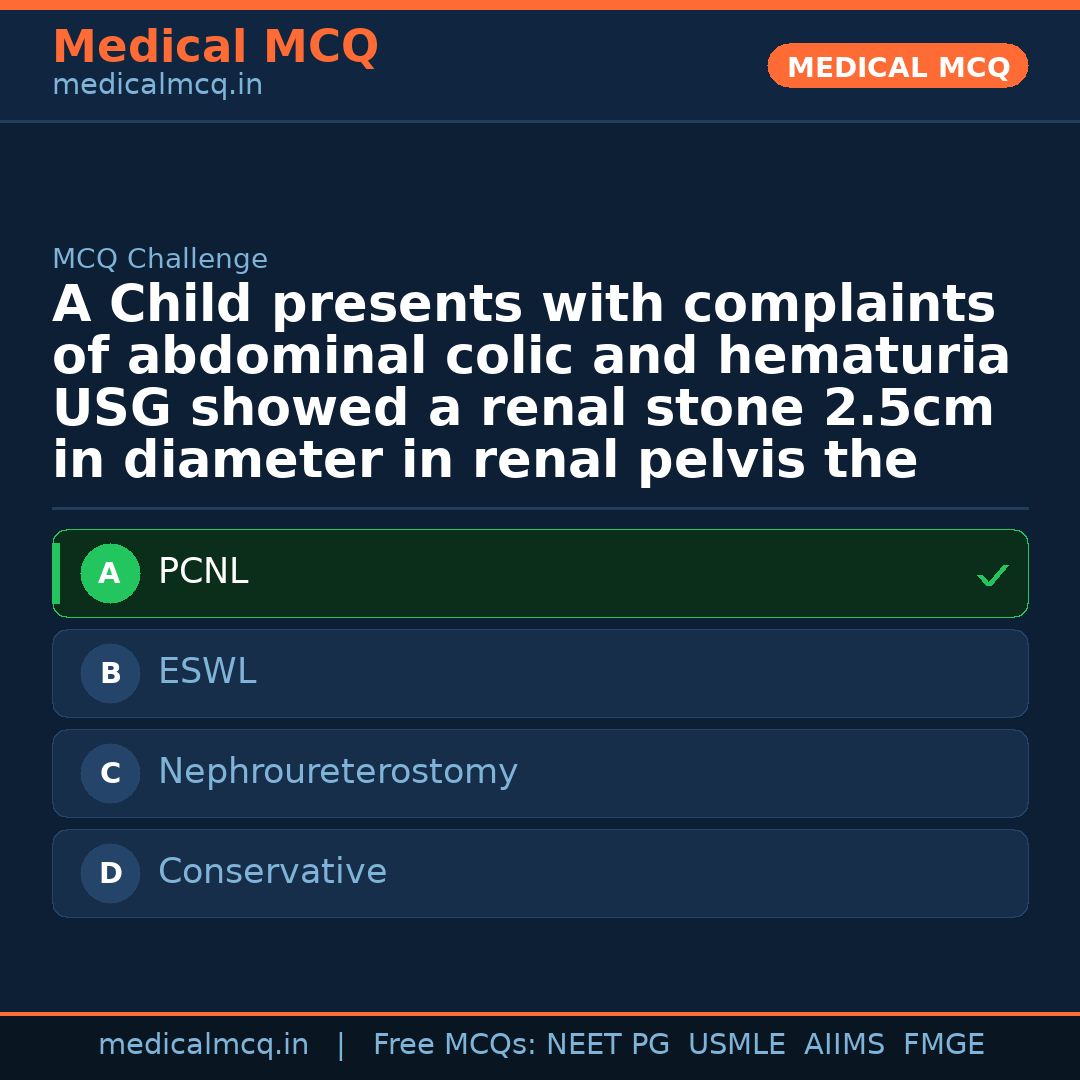The image size is (1080, 1080).
Task: Click the Medical MCQ header title
Action: [215, 47]
